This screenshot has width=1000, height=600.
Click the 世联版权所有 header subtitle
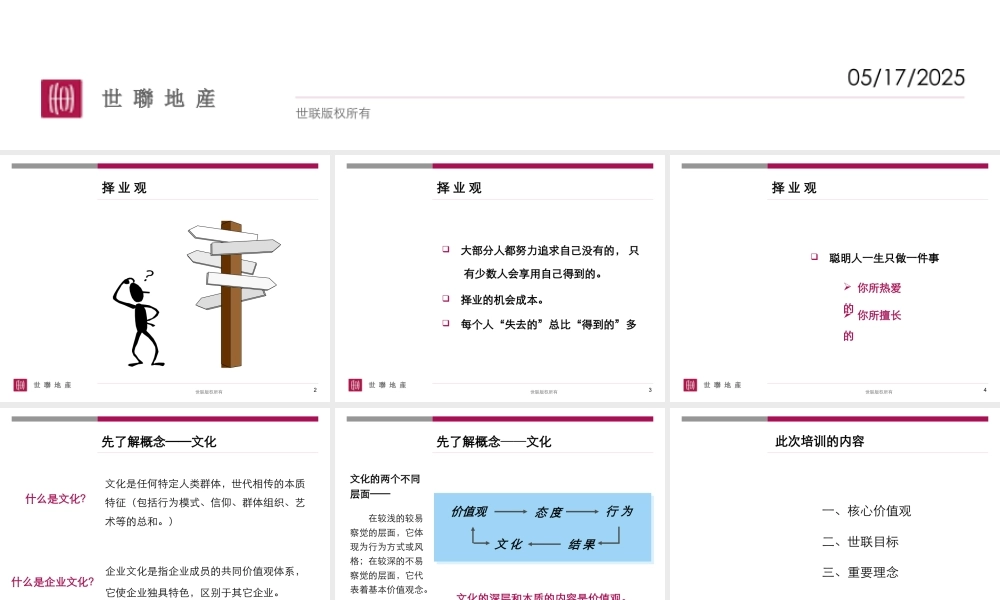(333, 113)
